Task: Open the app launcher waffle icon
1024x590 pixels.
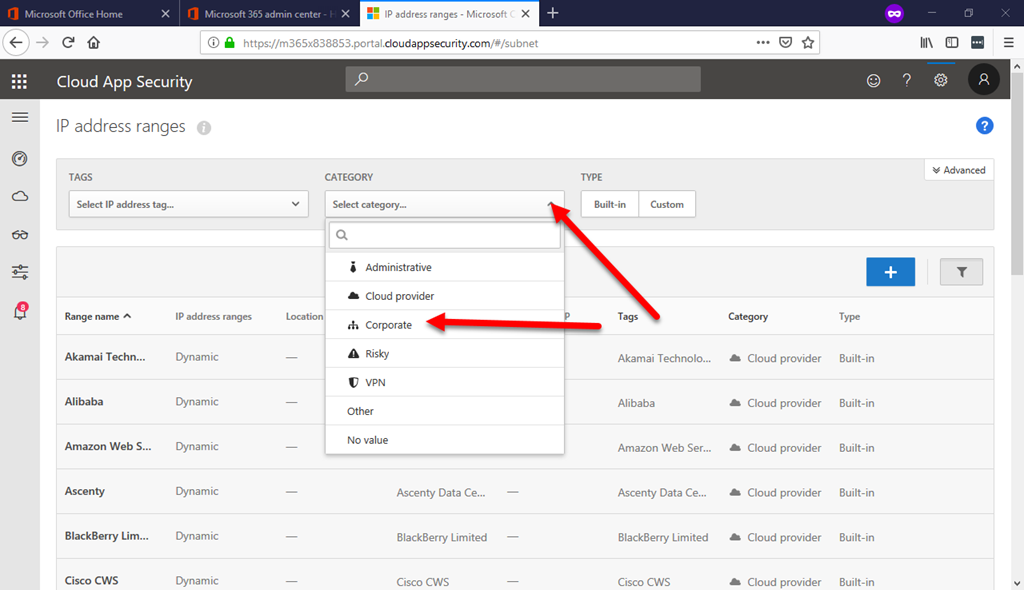Action: point(20,81)
